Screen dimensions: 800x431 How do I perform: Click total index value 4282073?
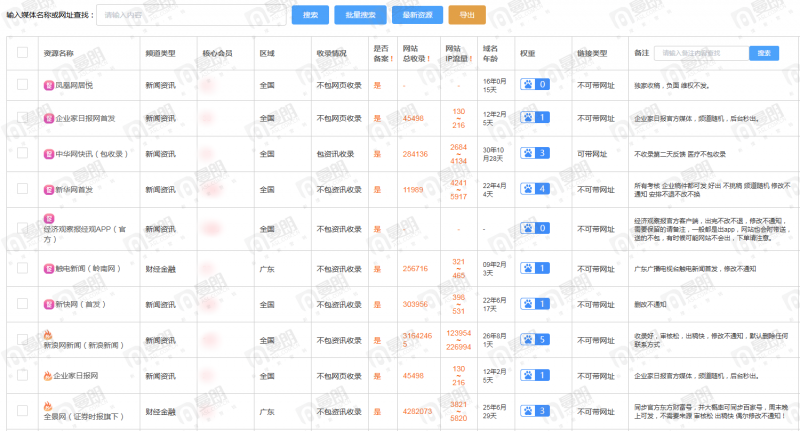(x=417, y=411)
